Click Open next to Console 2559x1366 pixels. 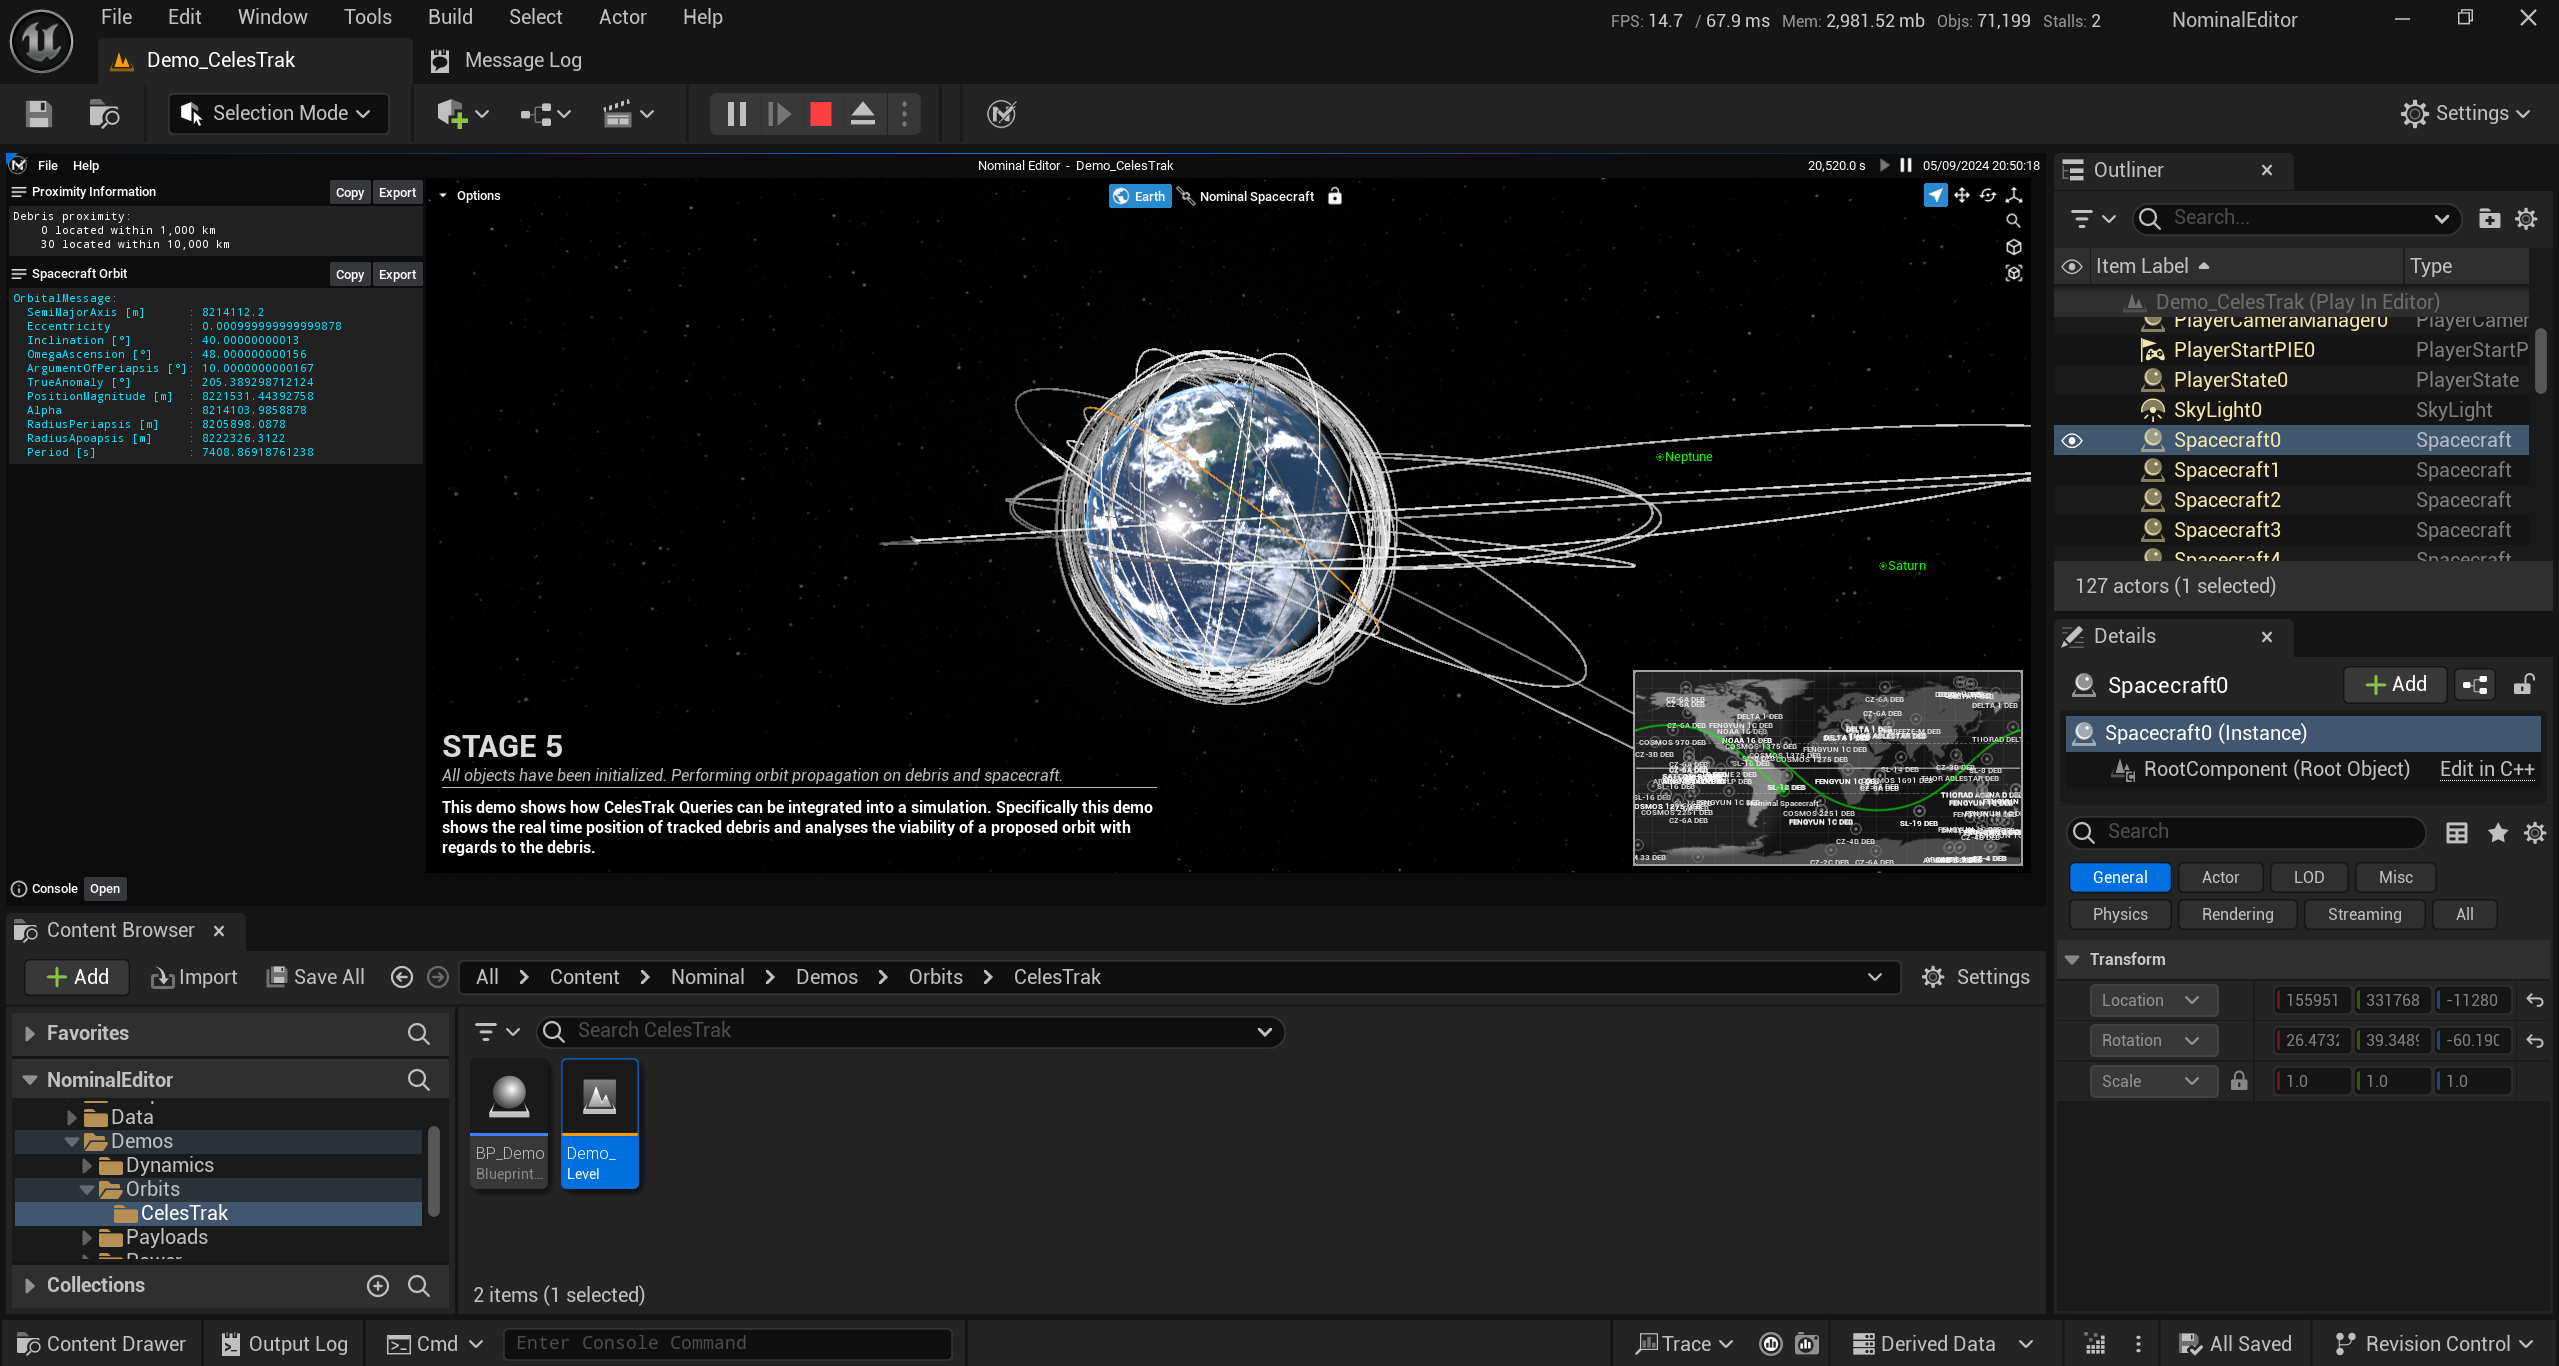pyautogui.click(x=105, y=889)
